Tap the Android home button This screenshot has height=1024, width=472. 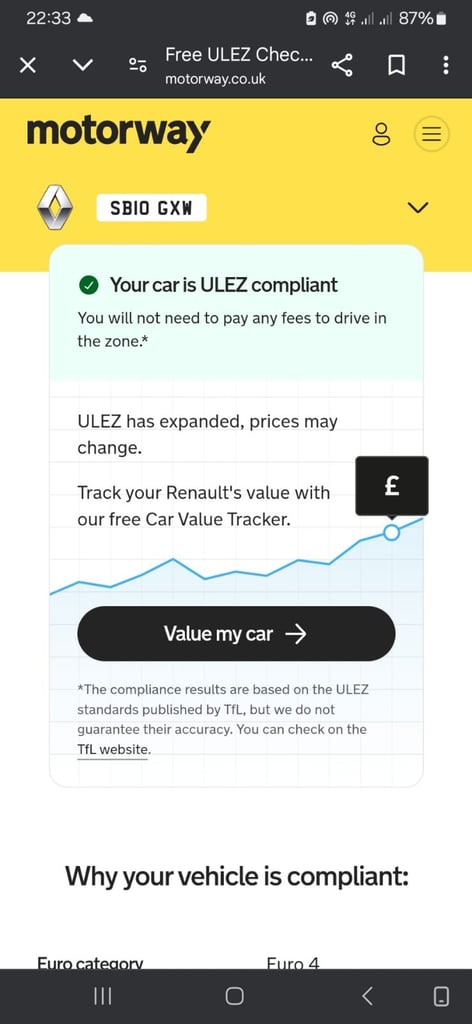pos(234,996)
